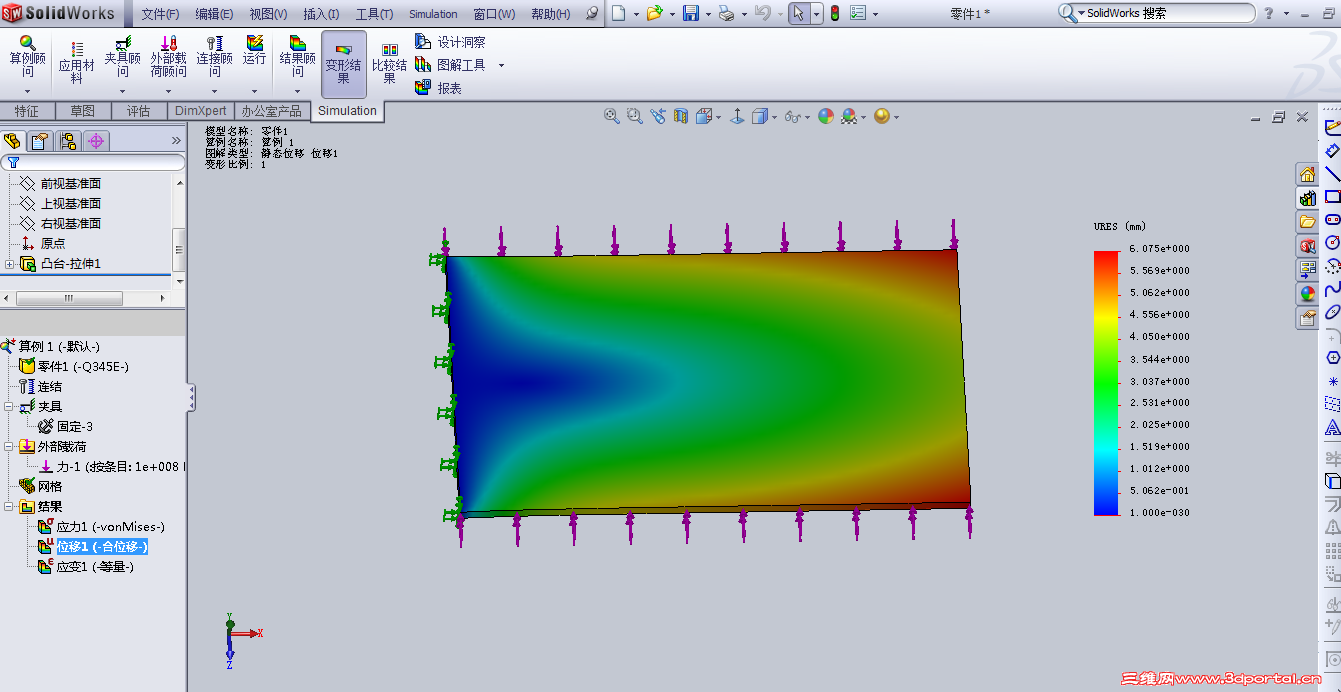1341x692 pixels.
Task: Collapse the 夹具 fixtures node
Action: [x=9, y=407]
